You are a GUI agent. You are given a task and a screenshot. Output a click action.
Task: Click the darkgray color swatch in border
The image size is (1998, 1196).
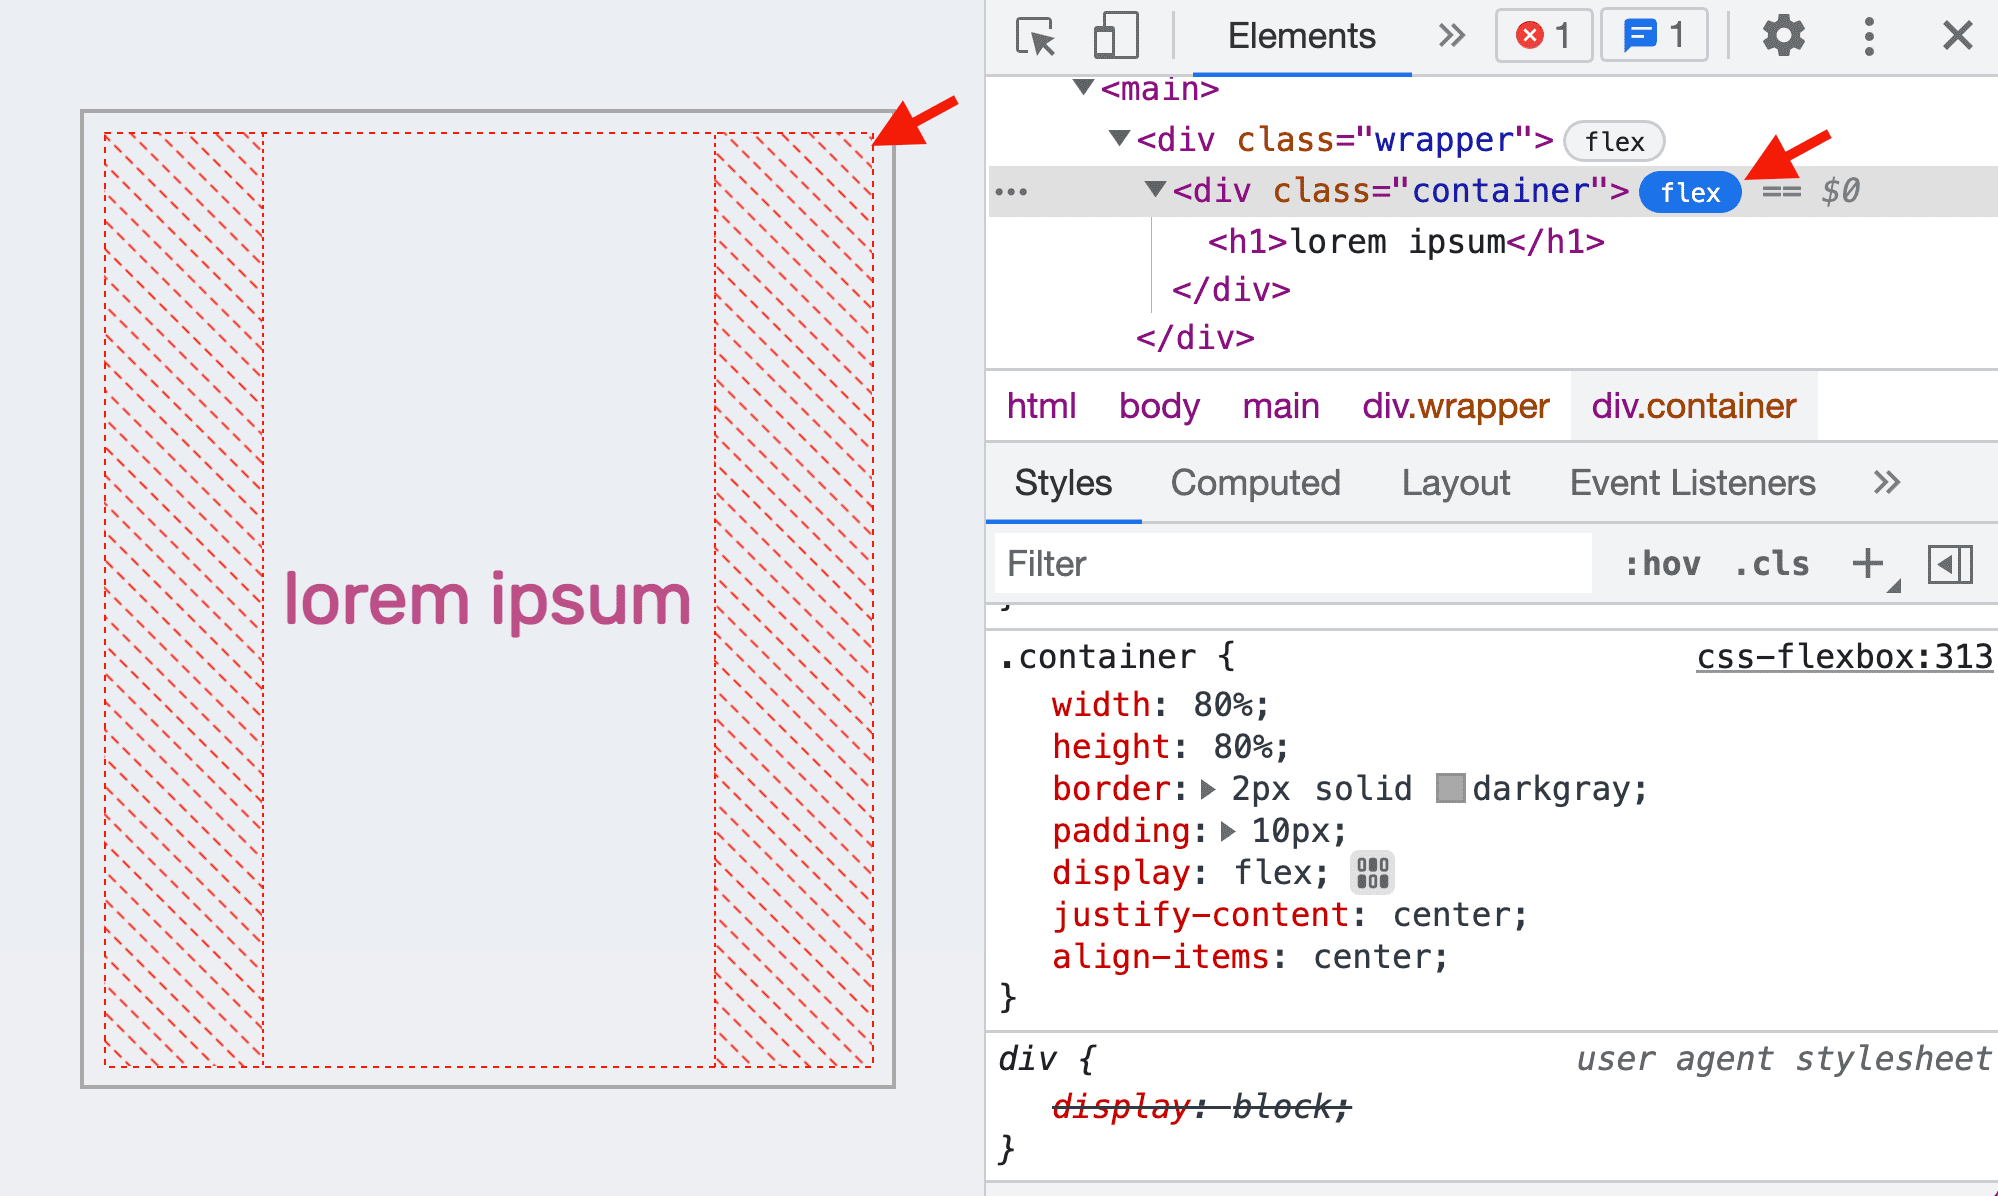point(1450,789)
